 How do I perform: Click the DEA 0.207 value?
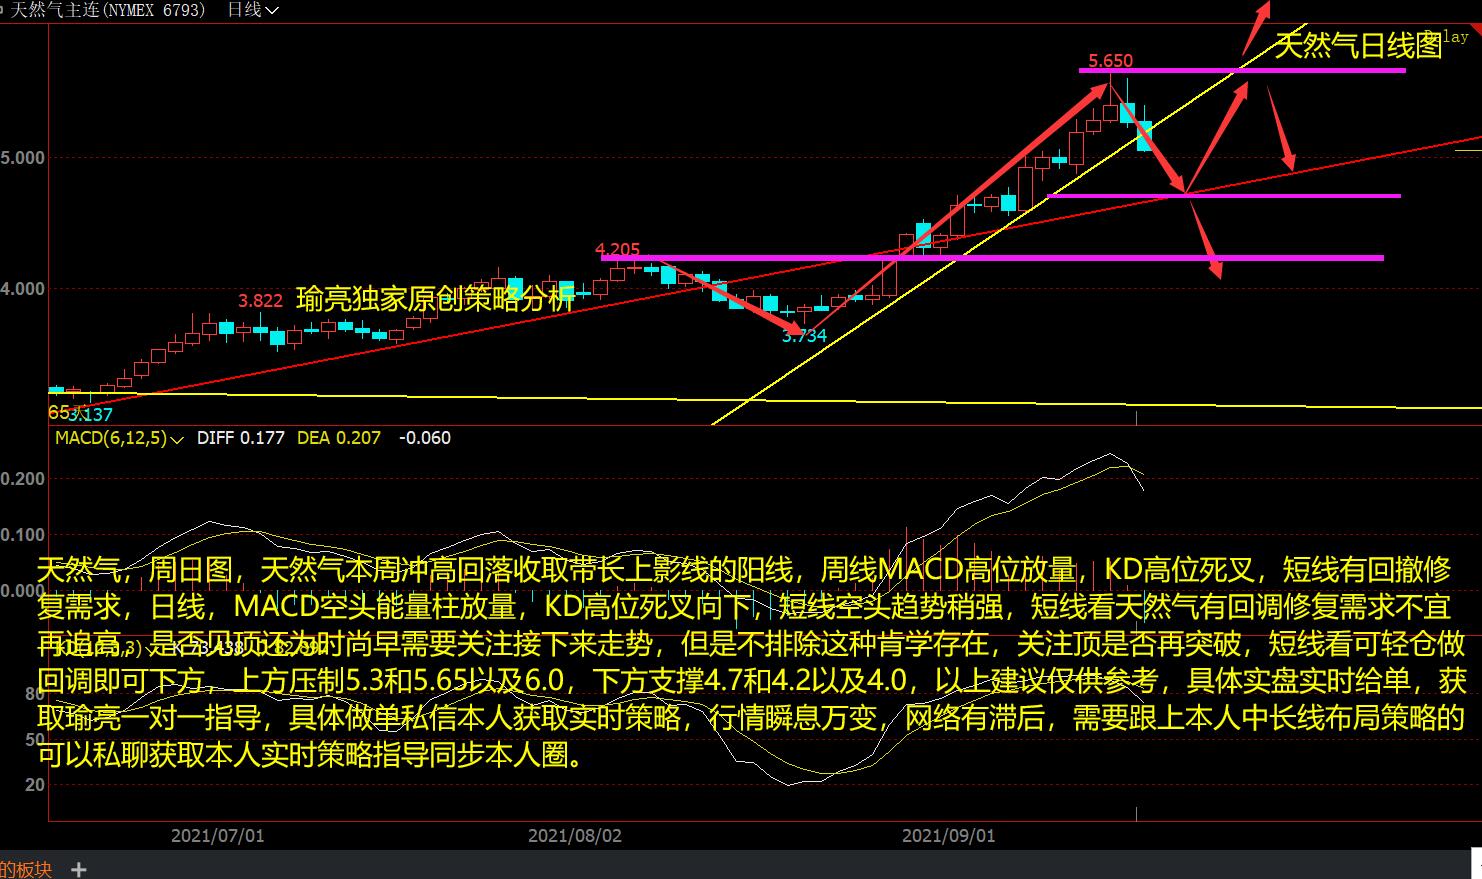click(x=339, y=438)
